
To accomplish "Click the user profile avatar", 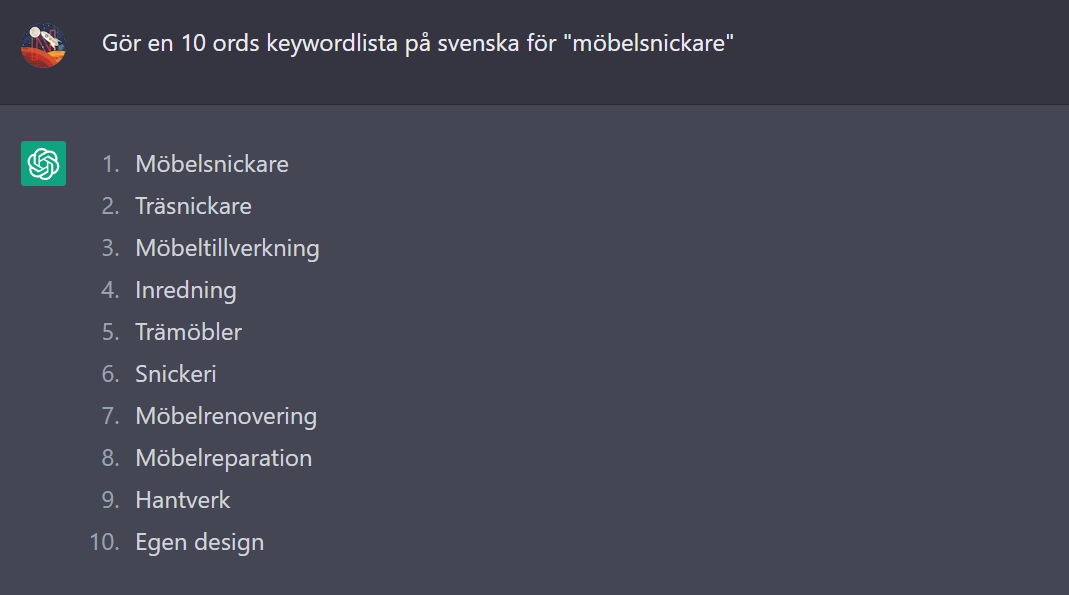I will click(x=43, y=46).
